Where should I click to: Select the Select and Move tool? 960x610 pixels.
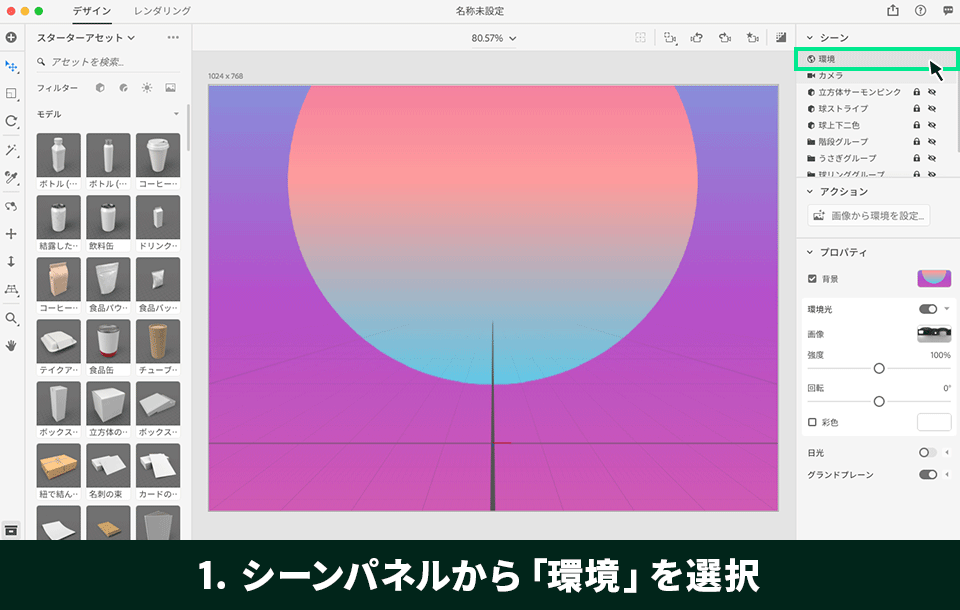pyautogui.click(x=11, y=66)
